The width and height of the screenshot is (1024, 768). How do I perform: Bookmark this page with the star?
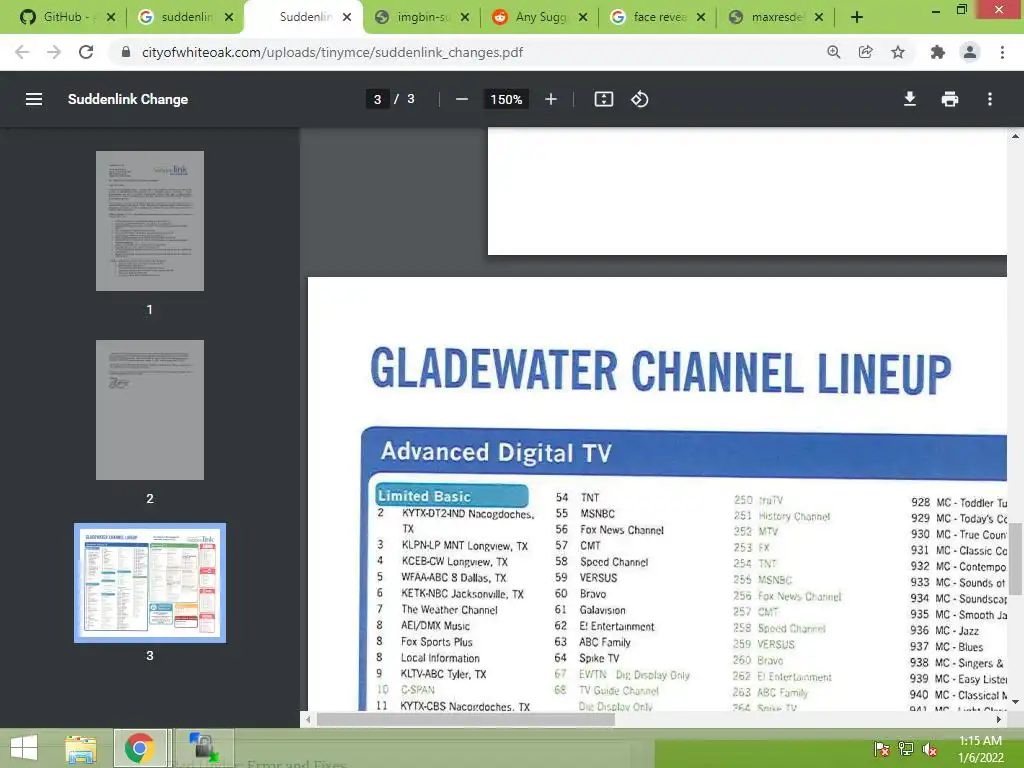point(898,52)
